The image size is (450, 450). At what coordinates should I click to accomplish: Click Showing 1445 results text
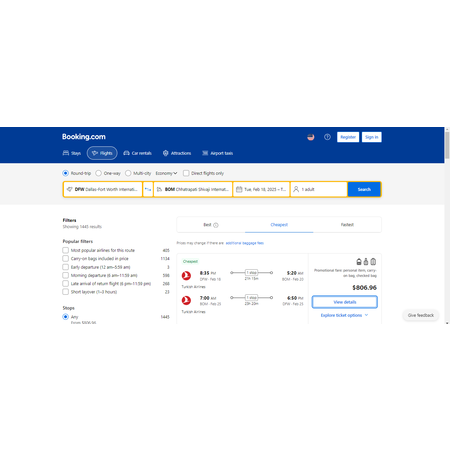[82, 227]
